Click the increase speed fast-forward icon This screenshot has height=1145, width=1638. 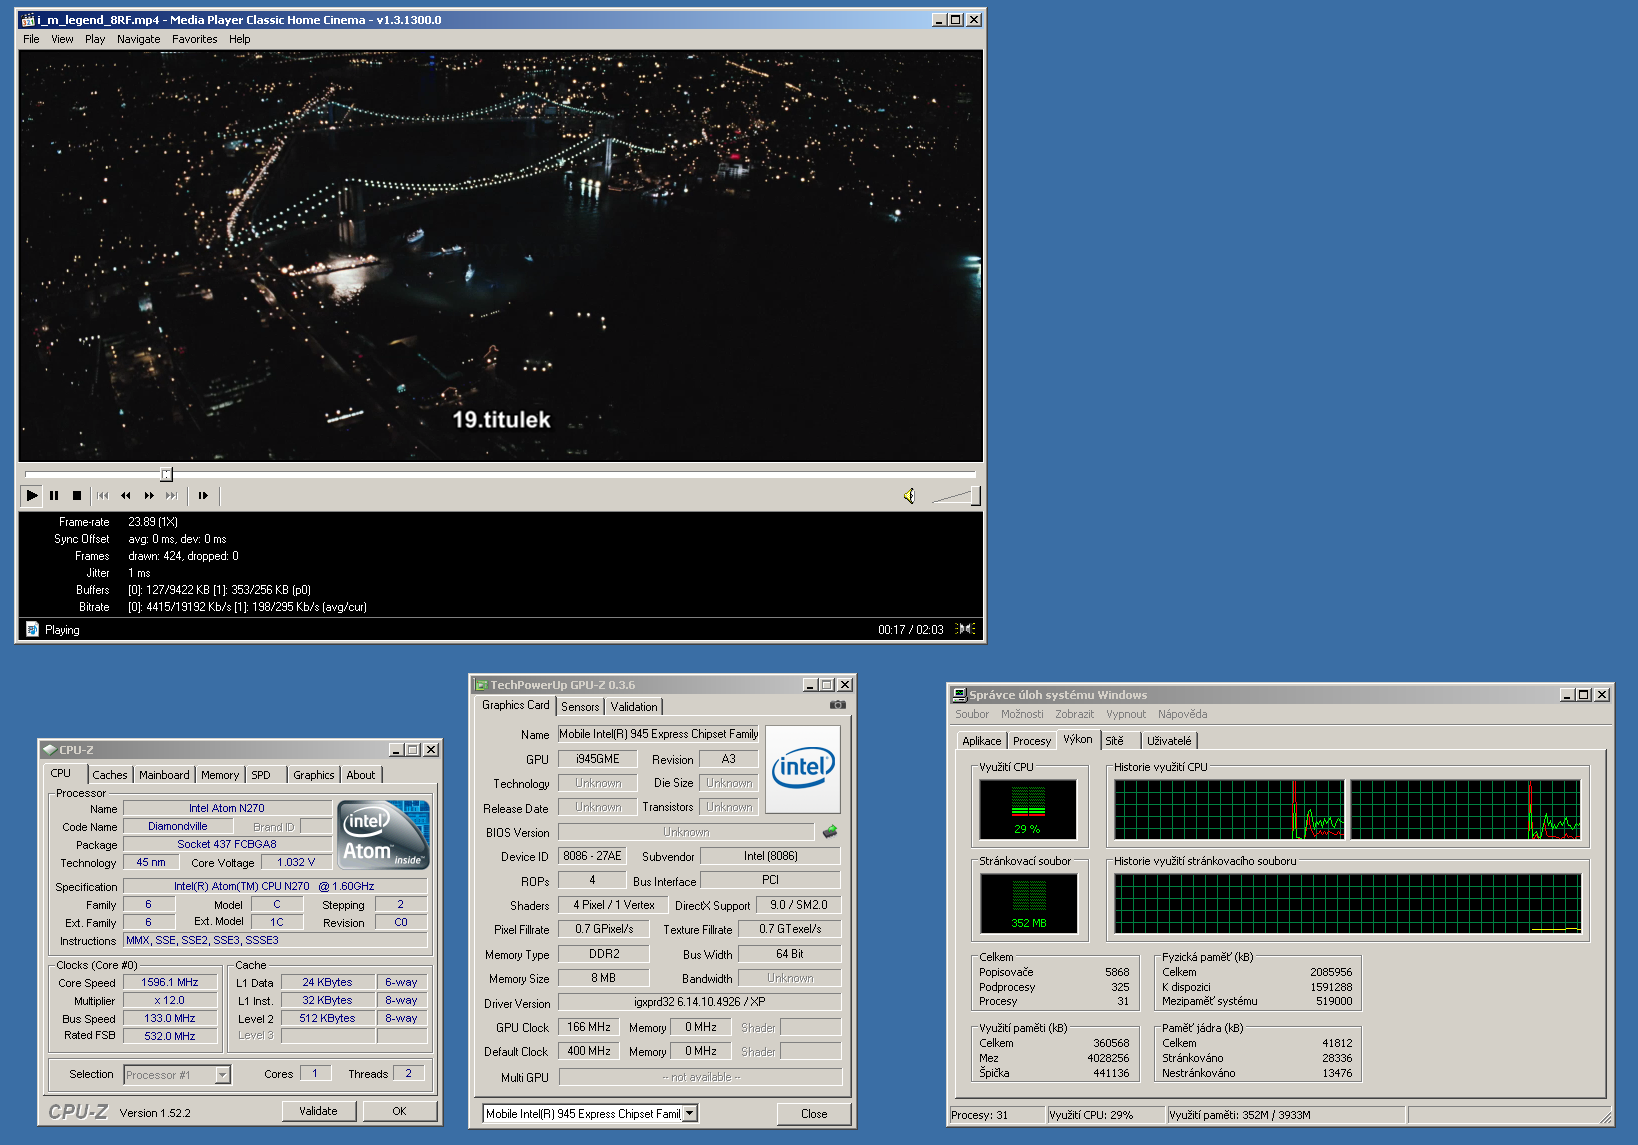tap(149, 495)
